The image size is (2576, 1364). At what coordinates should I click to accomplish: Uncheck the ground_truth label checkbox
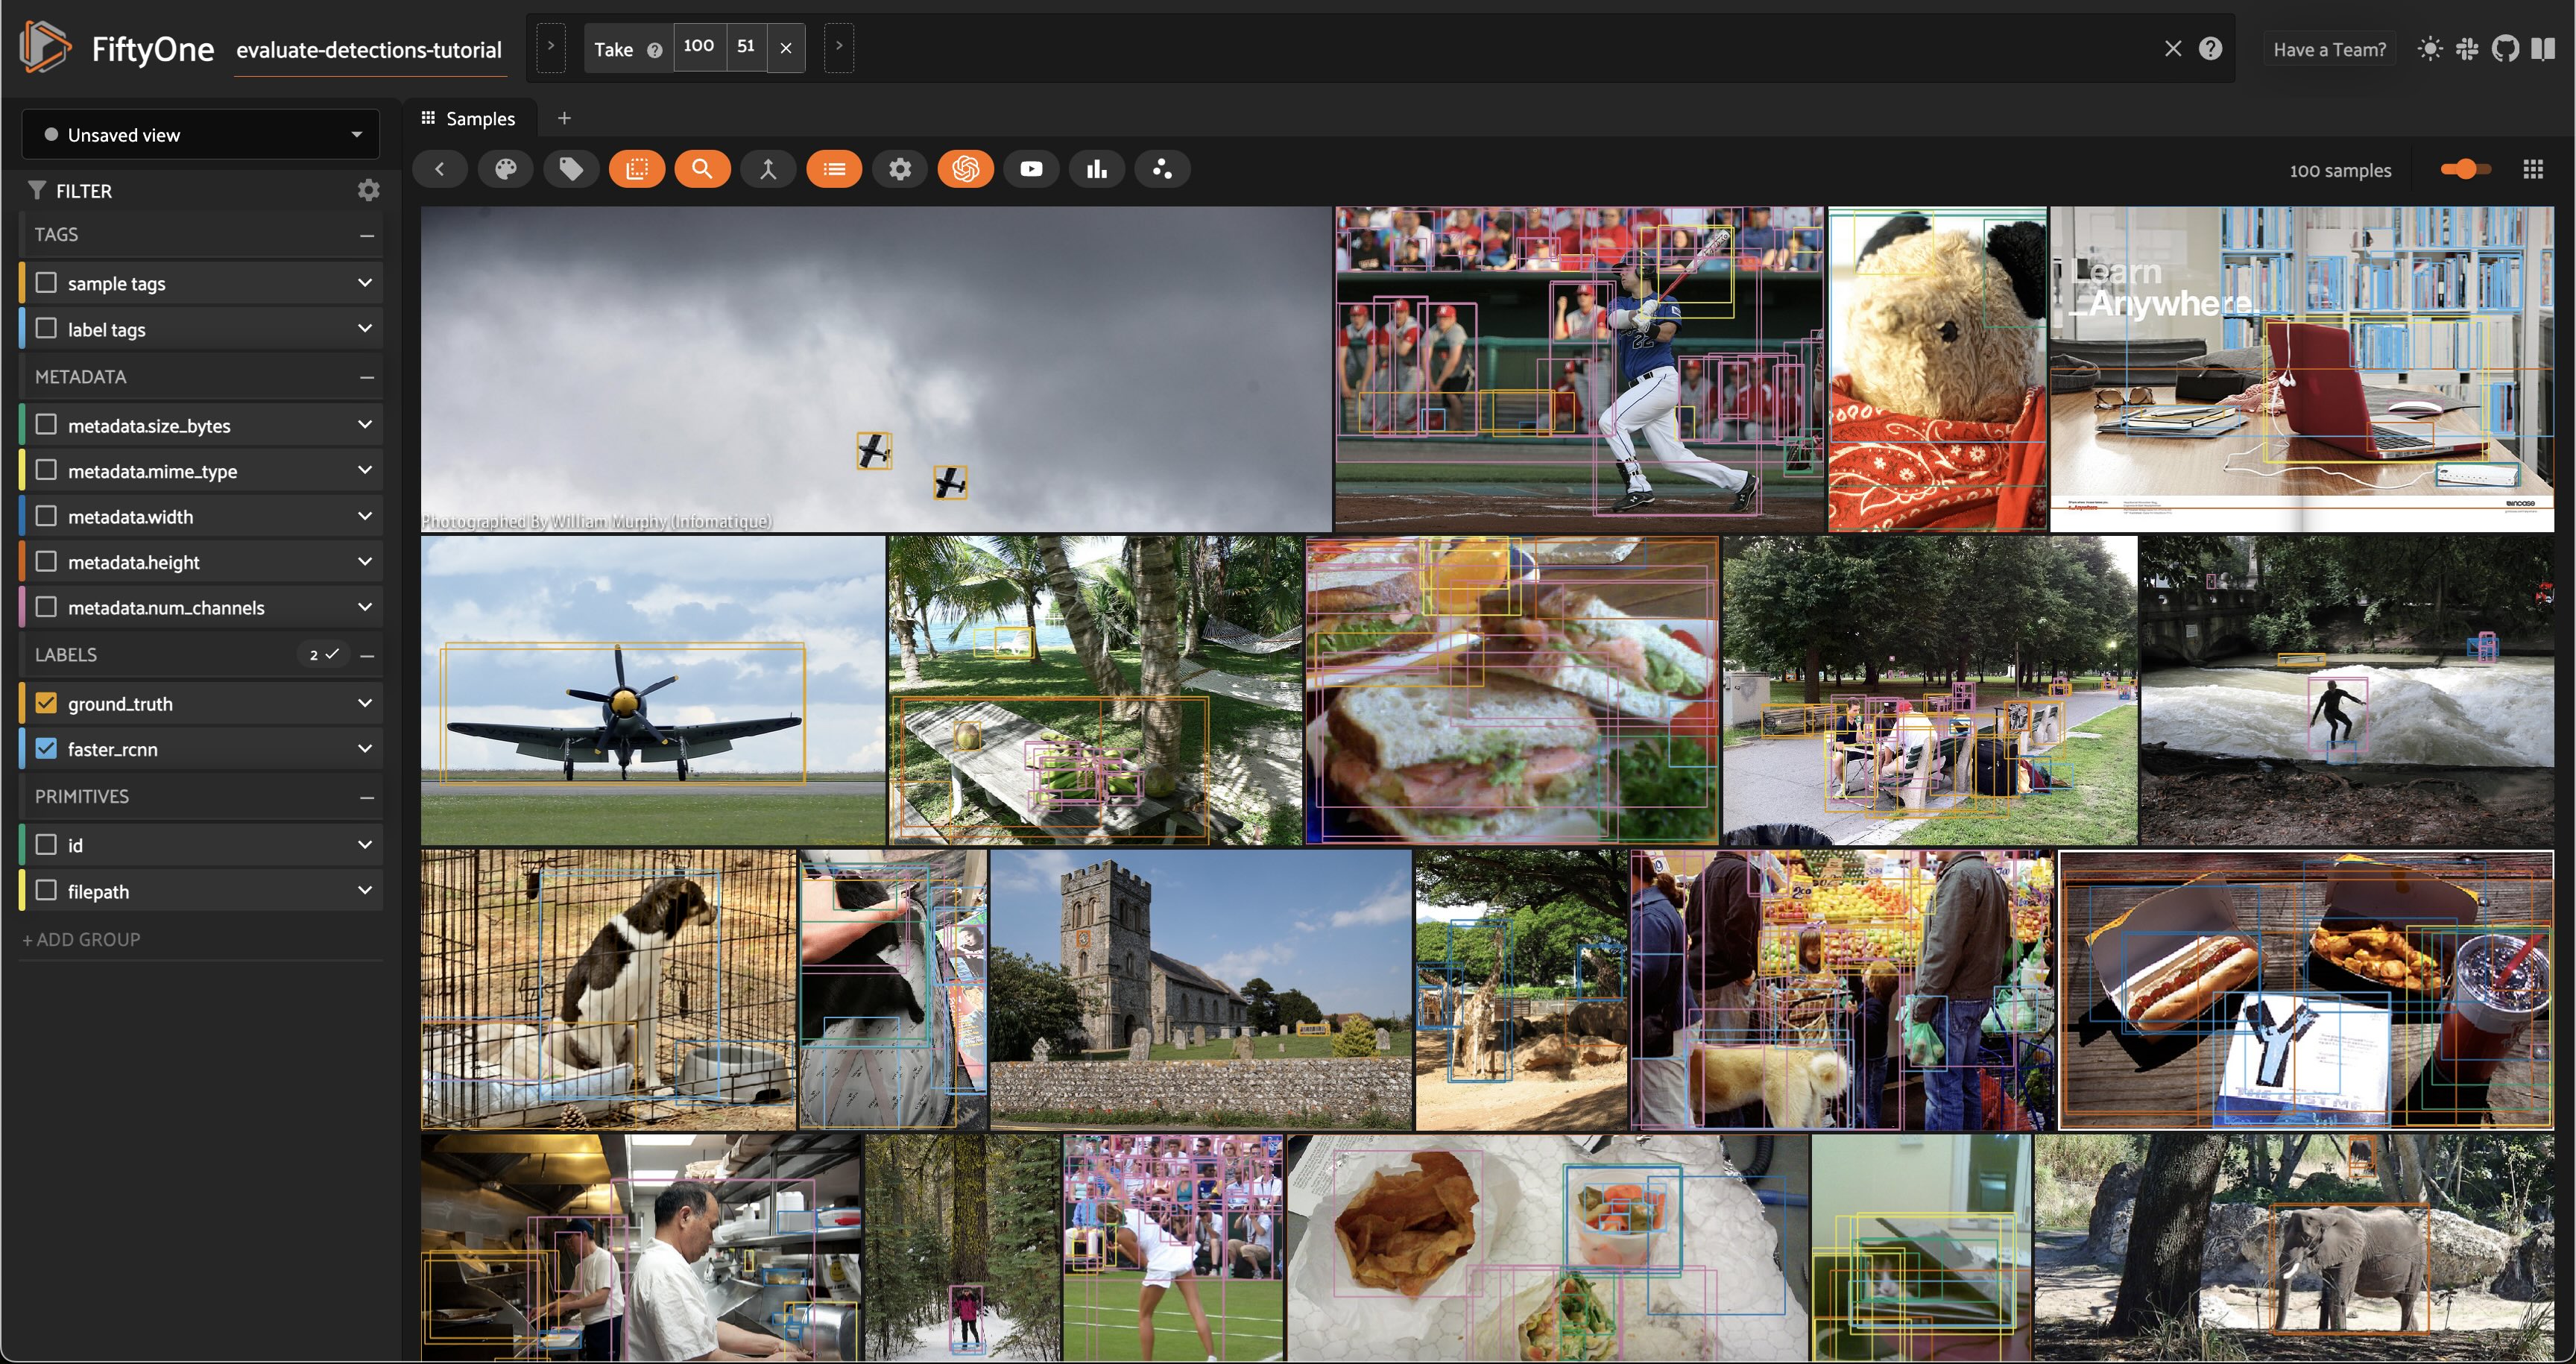pos(46,703)
